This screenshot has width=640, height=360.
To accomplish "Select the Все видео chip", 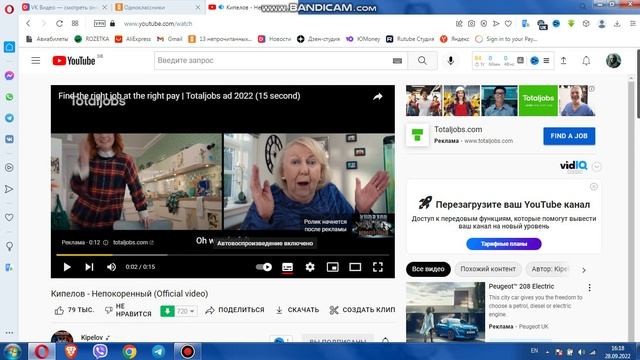I will [428, 269].
